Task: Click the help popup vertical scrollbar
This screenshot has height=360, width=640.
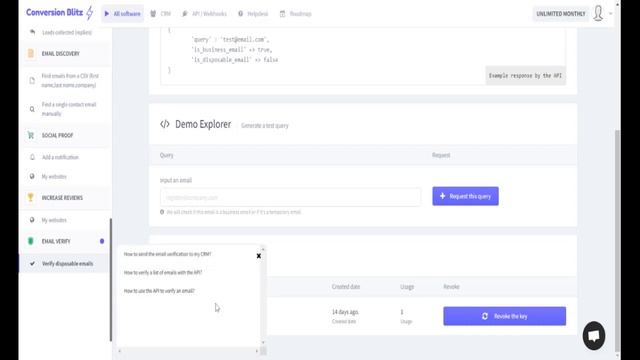Action: tap(263, 296)
